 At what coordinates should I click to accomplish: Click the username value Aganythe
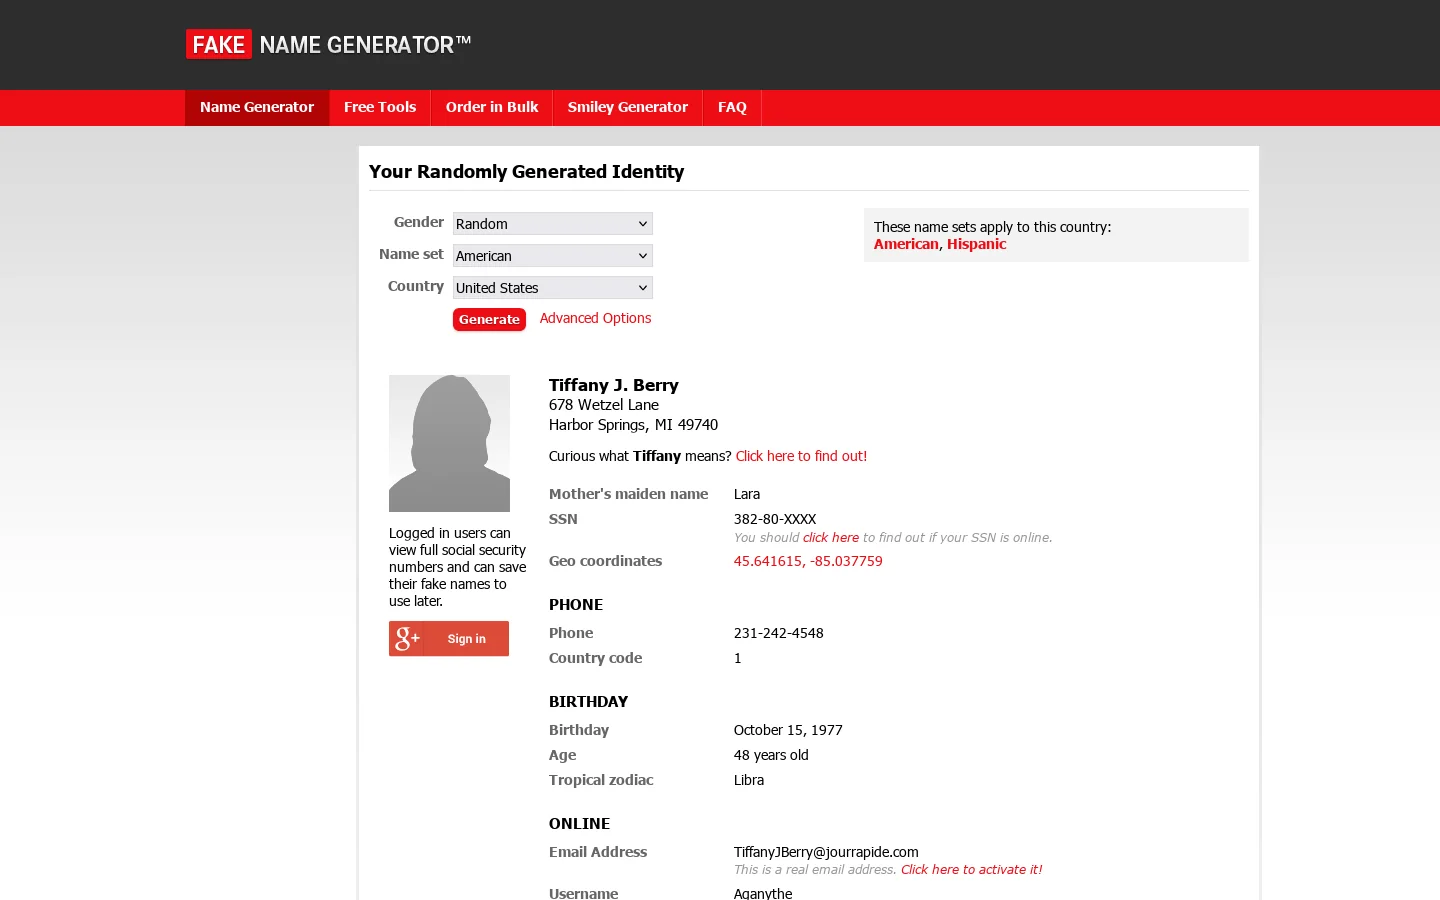(x=763, y=893)
